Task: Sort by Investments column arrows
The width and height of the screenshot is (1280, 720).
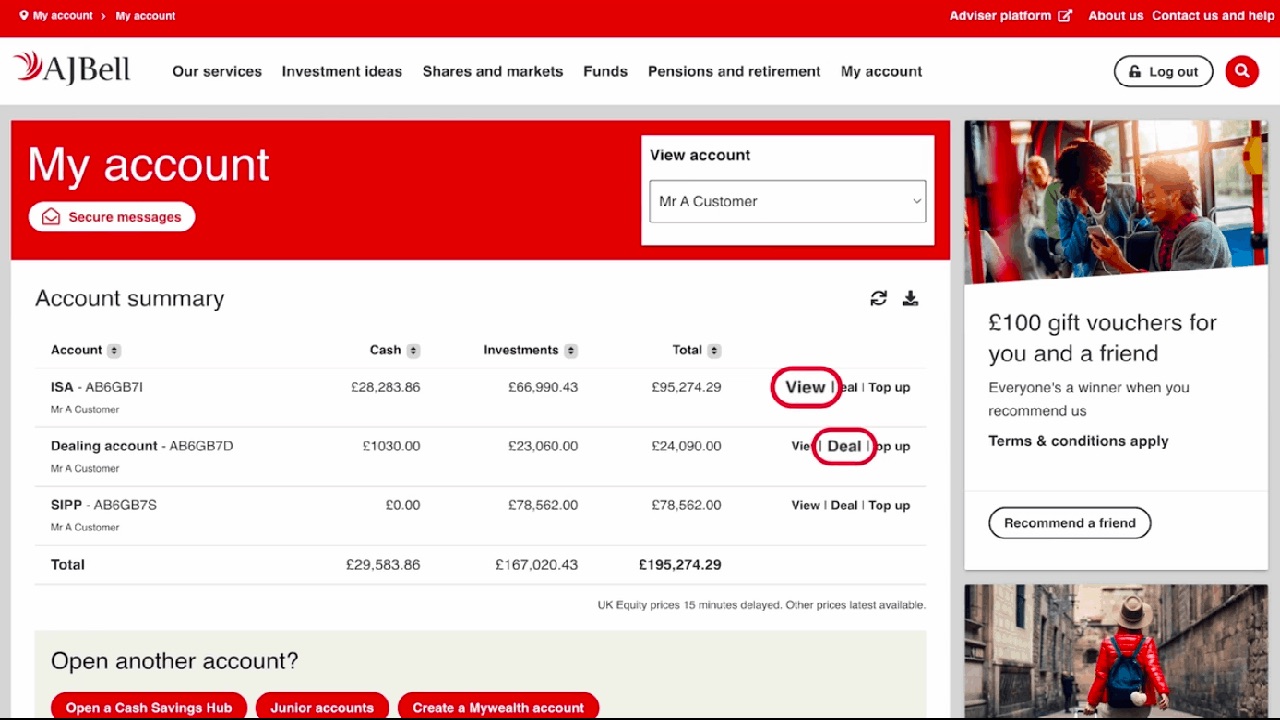Action: click(x=571, y=351)
